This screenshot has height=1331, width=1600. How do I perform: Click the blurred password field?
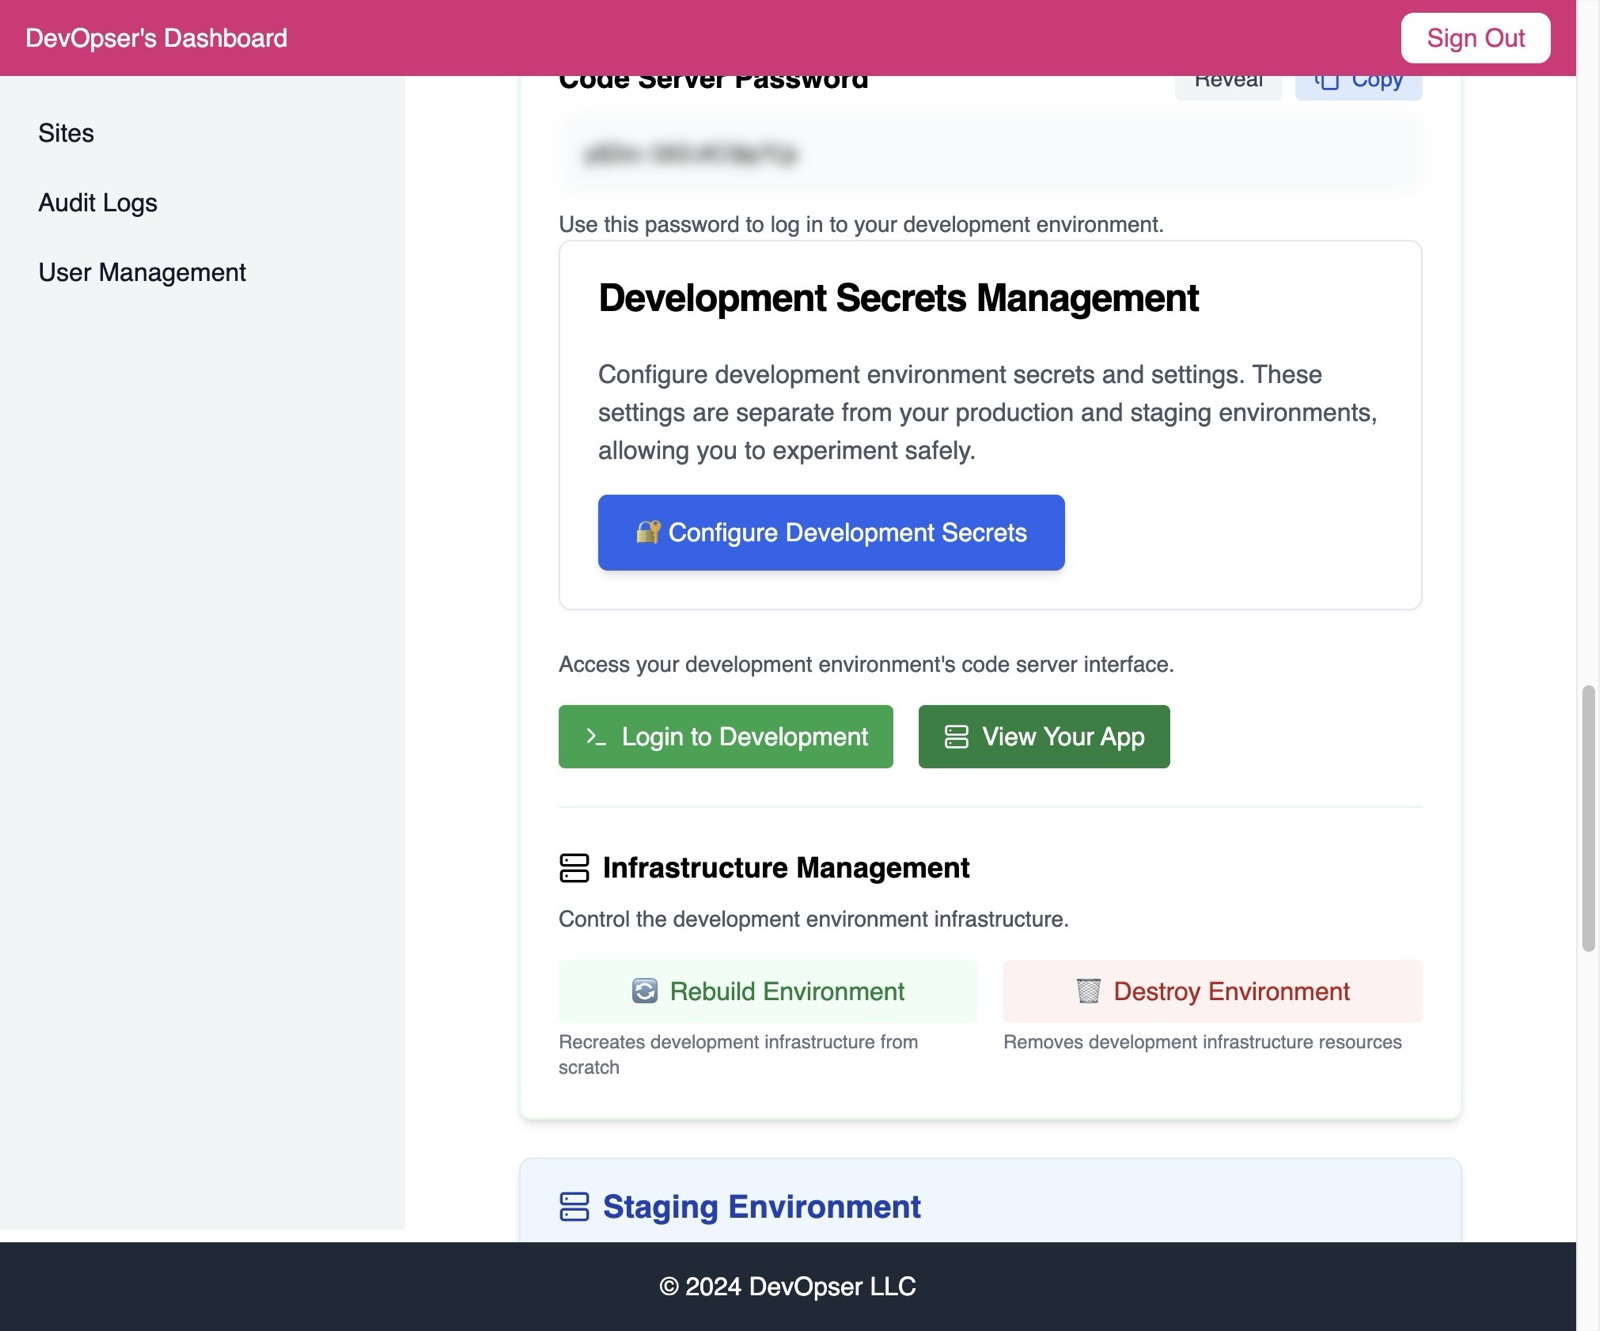coord(990,155)
